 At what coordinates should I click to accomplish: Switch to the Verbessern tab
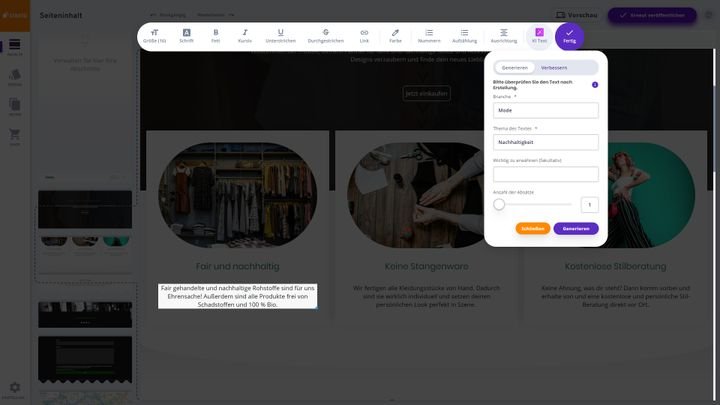point(554,67)
